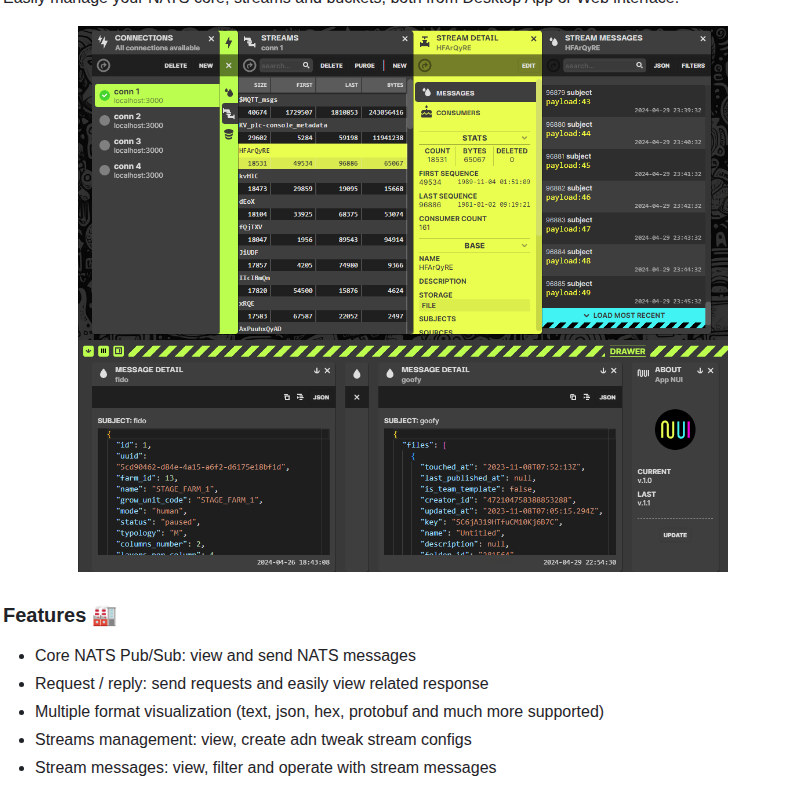Sort streams by LAST column header
The image size is (800, 788).
[x=339, y=85]
